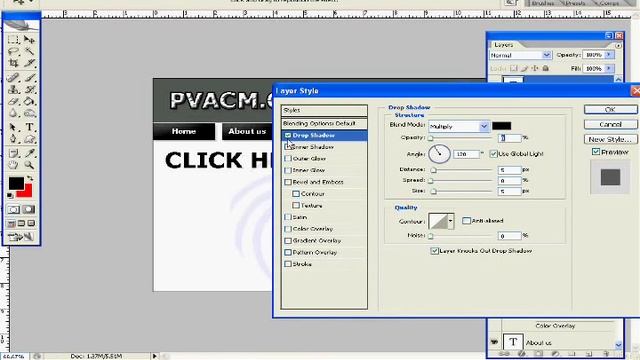640x360 pixels.
Task: Select the Dodge tool
Action: 29,113
